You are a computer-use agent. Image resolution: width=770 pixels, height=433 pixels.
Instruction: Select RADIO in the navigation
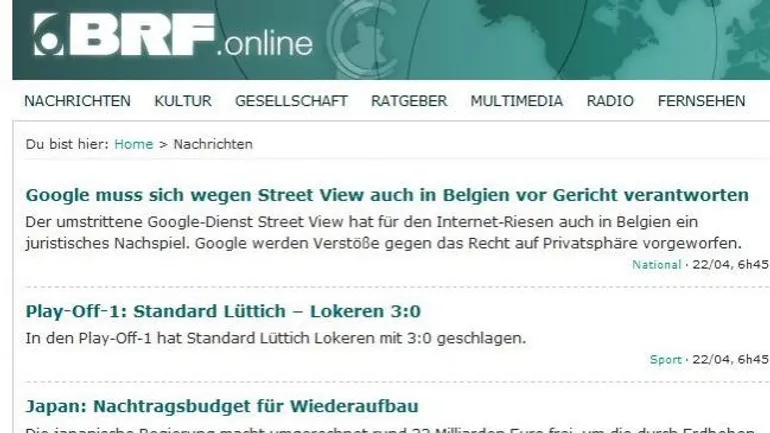(x=610, y=101)
